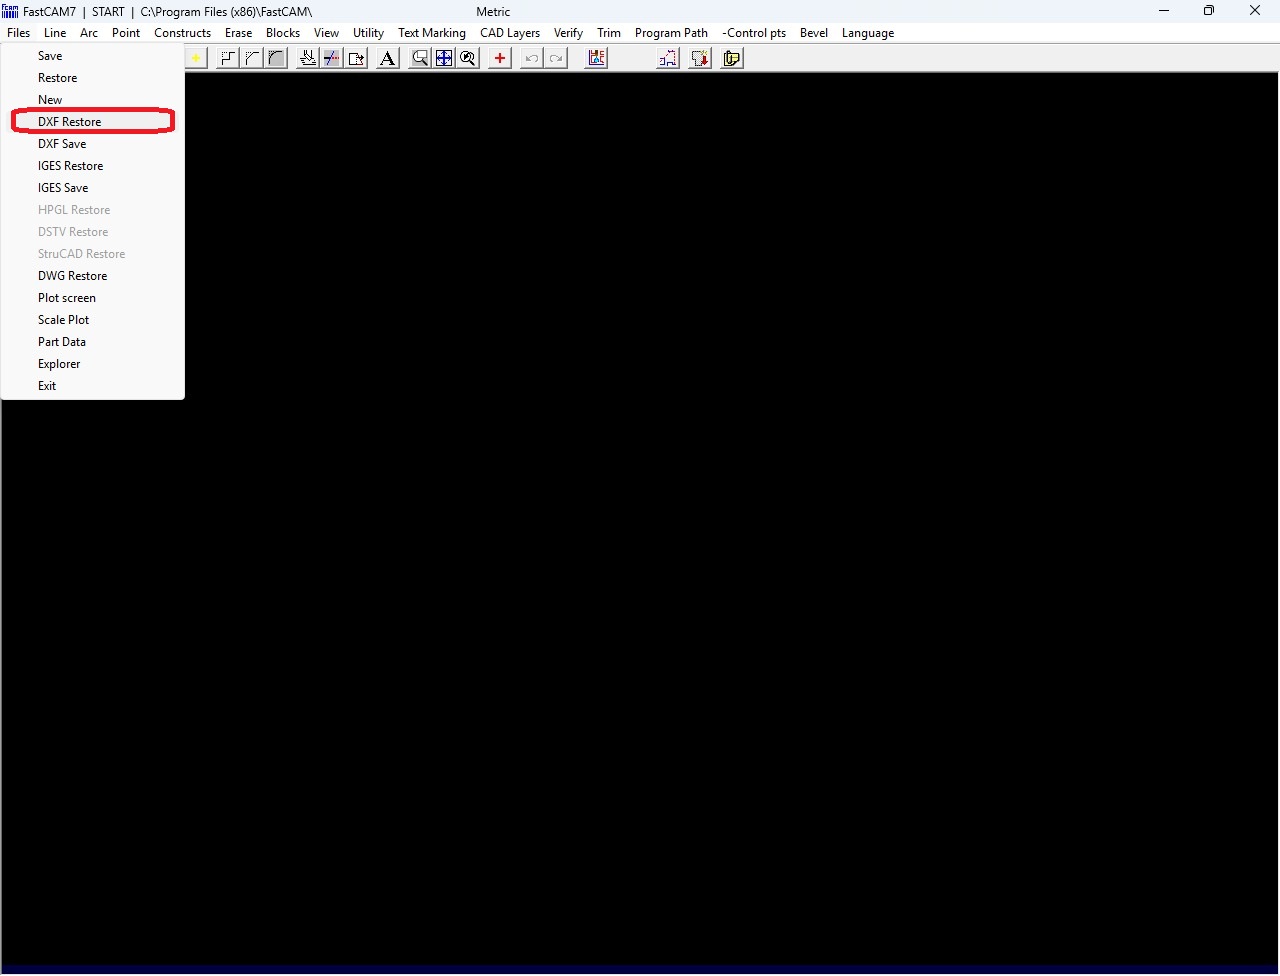1280x976 pixels.
Task: Open the Arc menu
Action: [x=89, y=33]
